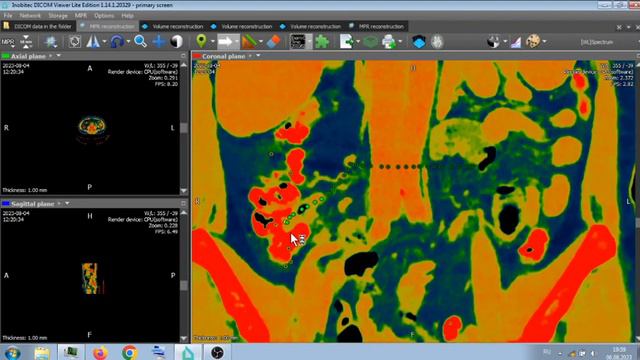The width and height of the screenshot is (640, 360).
Task: Open the Storage menu
Action: click(58, 16)
